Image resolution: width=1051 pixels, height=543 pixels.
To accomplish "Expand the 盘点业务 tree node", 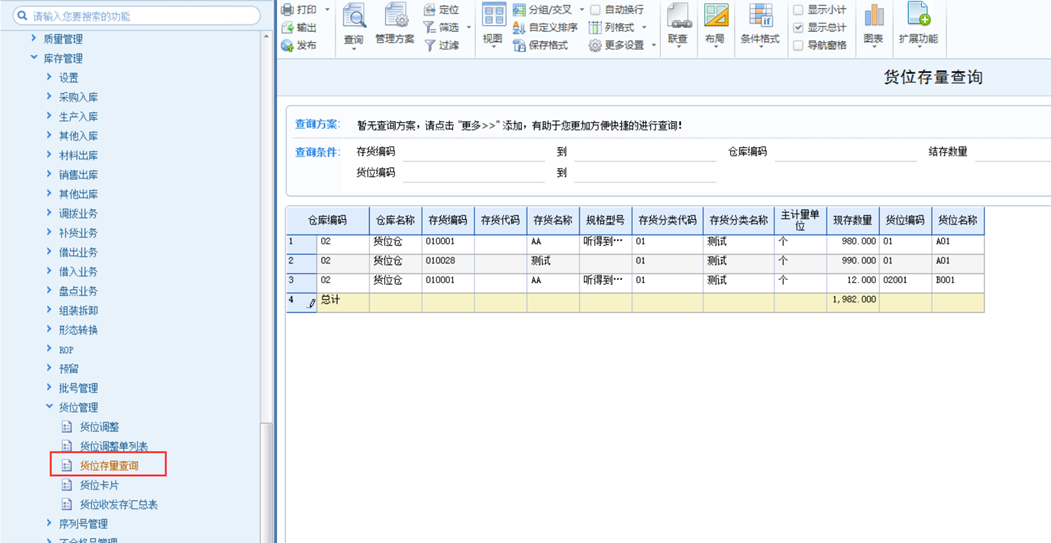I will pyautogui.click(x=49, y=290).
